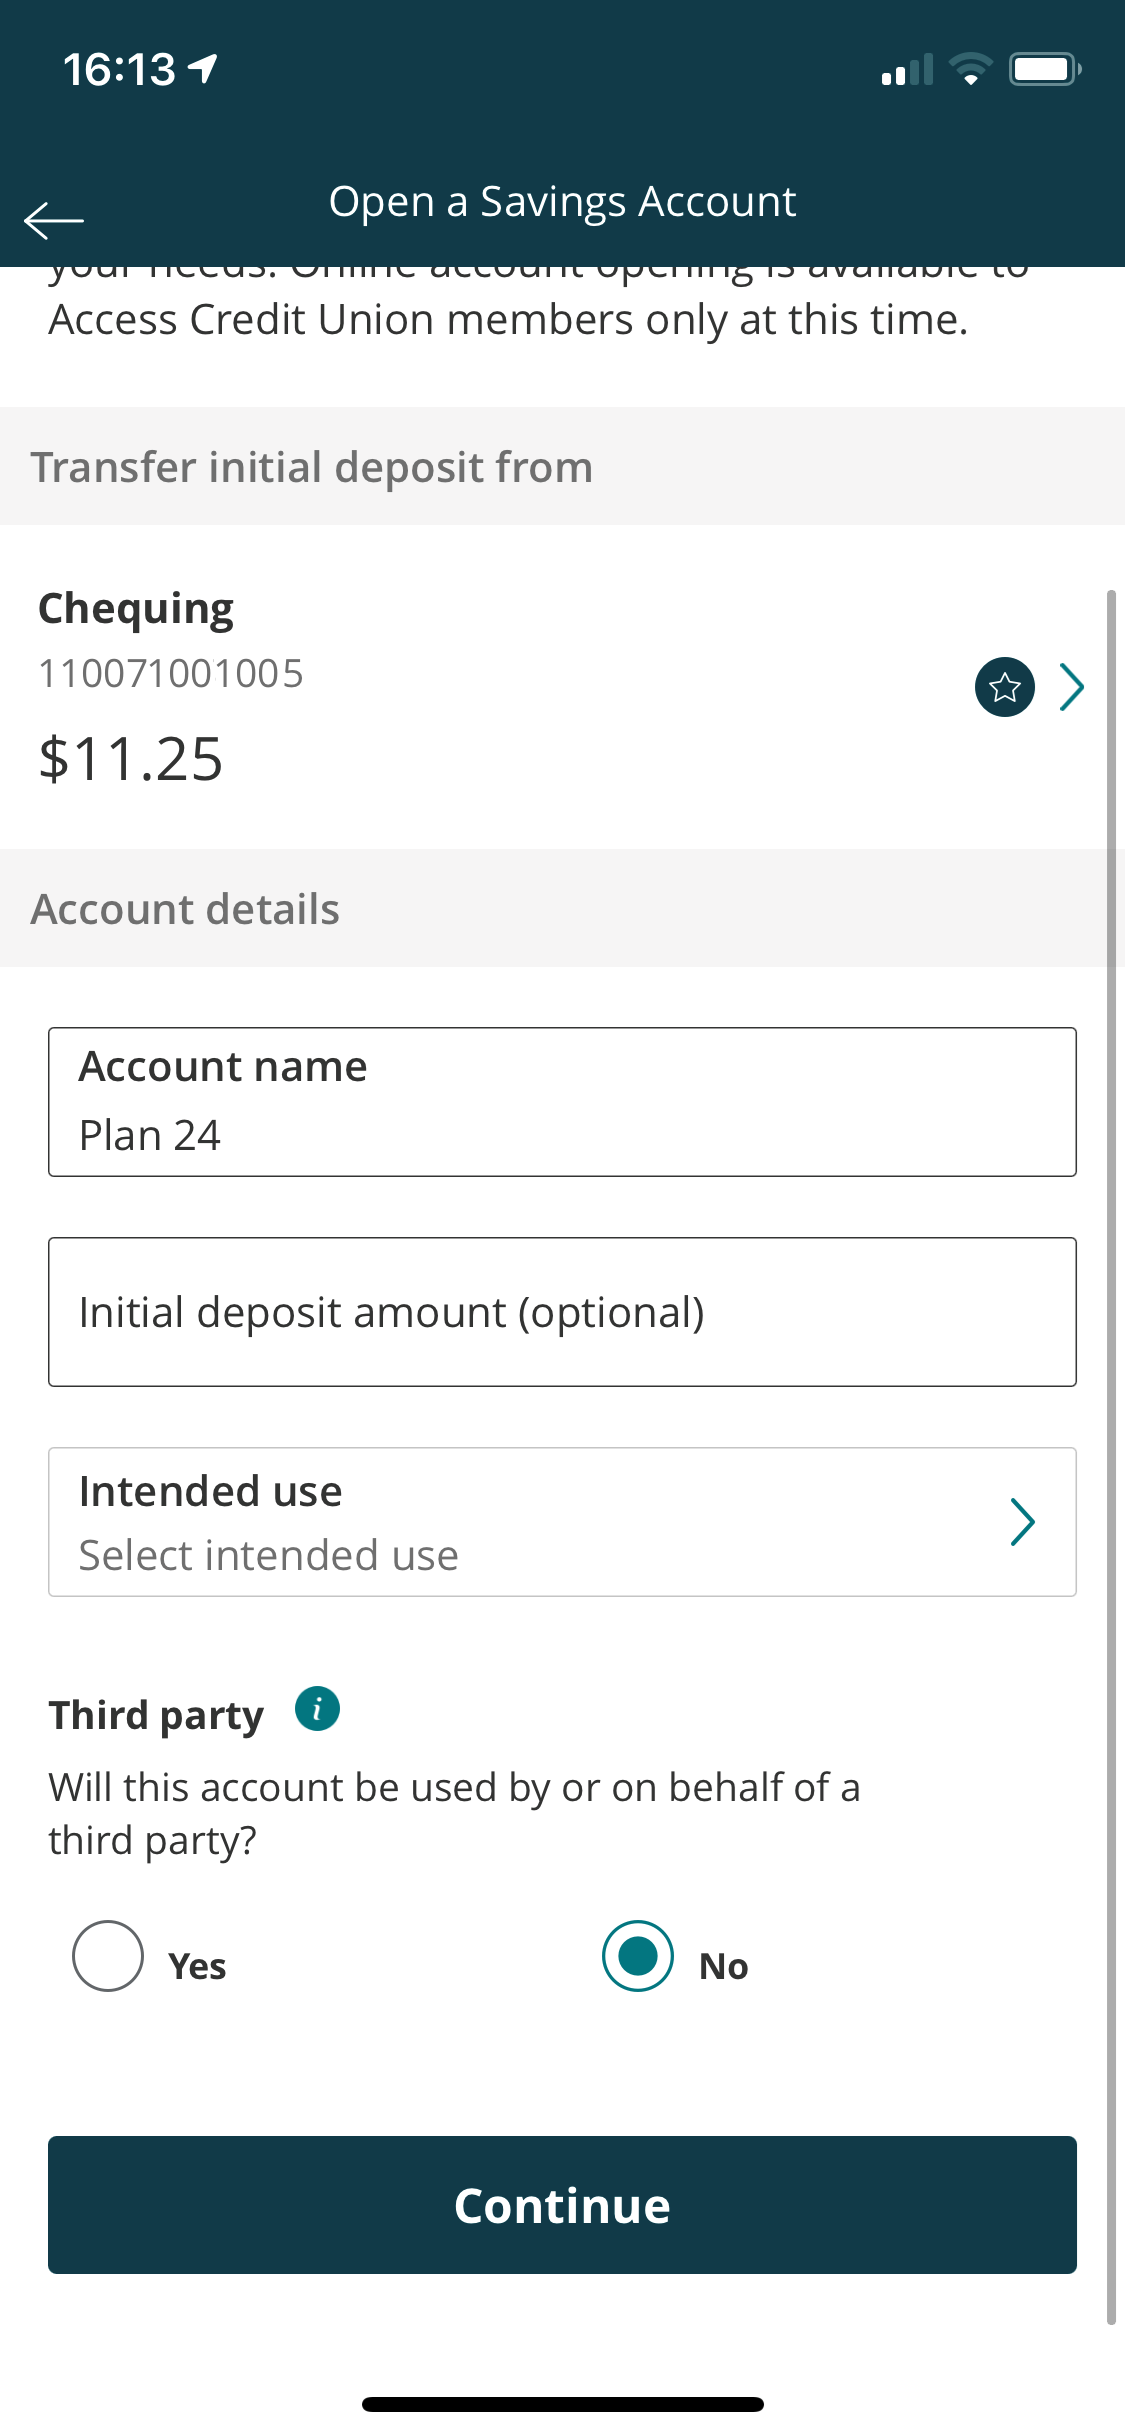The image size is (1125, 2436).
Task: Tap the cellular signal bars icon
Action: 907,70
